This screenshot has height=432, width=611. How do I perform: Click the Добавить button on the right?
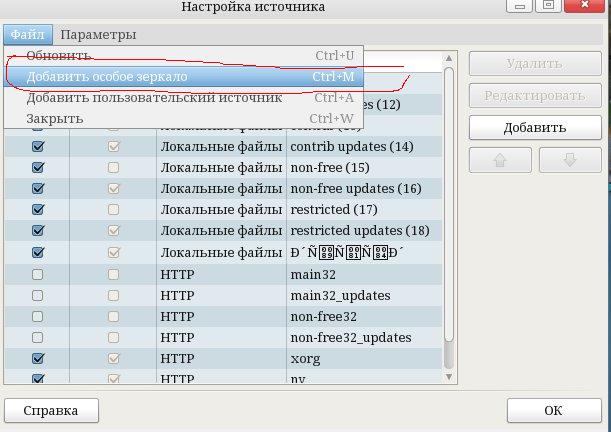(x=535, y=127)
